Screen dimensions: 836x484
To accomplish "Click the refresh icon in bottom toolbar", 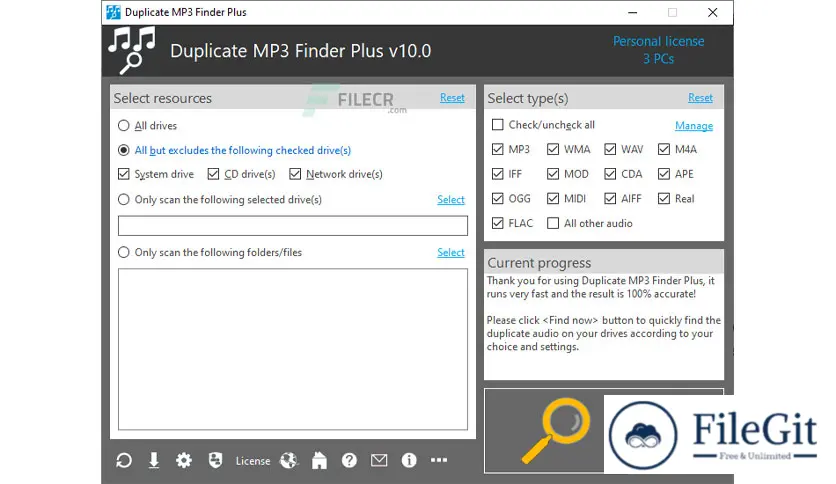I will pos(124,460).
